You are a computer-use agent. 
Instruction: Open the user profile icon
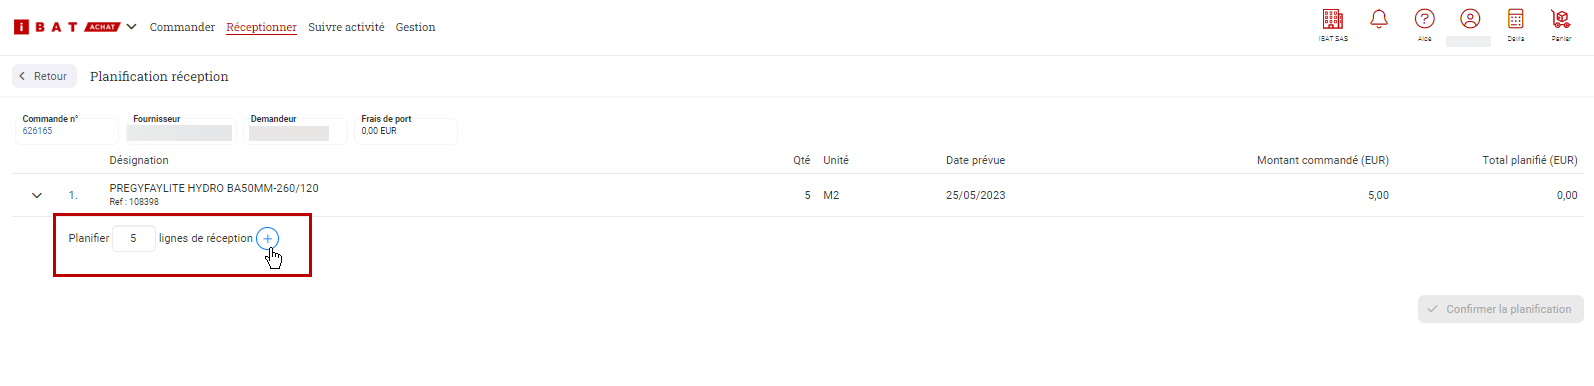[1470, 19]
